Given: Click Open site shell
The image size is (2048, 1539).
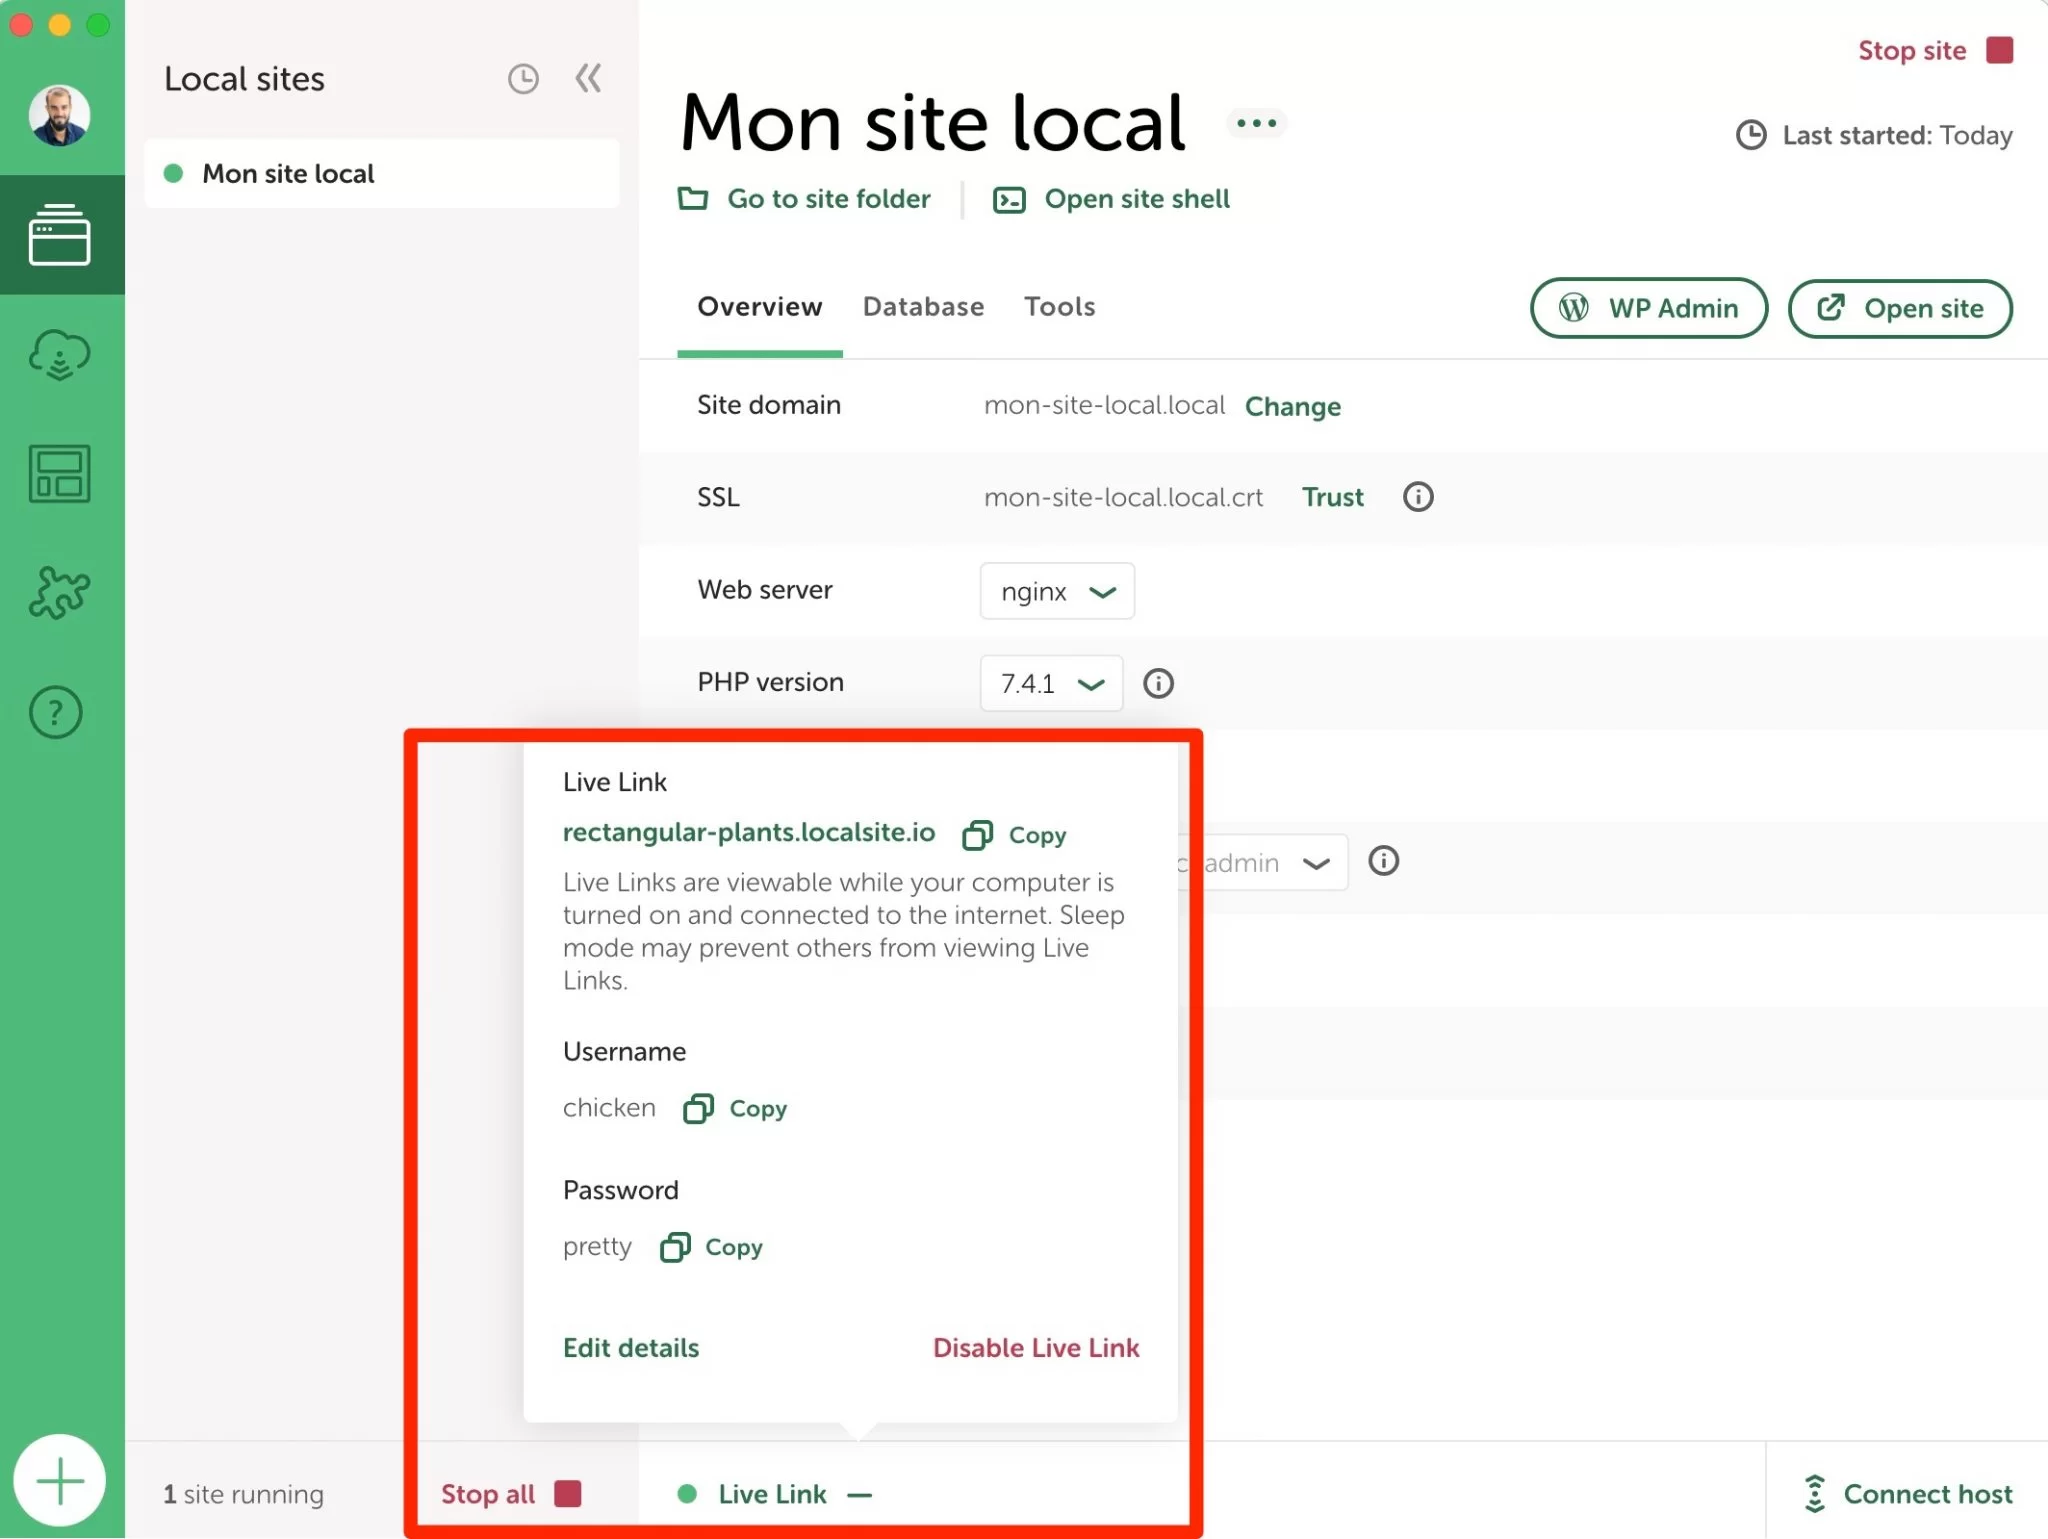Looking at the screenshot, I should click(1111, 199).
